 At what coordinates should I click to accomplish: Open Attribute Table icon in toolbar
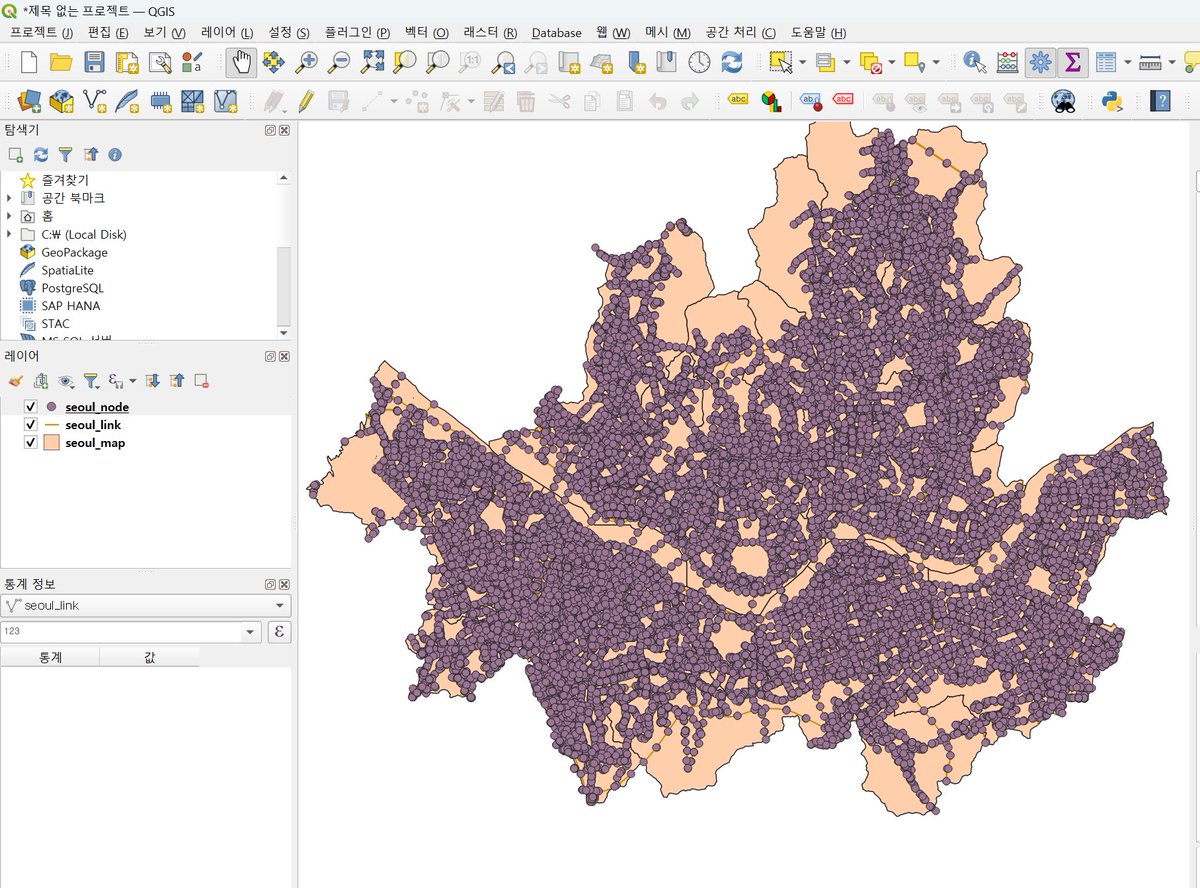(1105, 62)
